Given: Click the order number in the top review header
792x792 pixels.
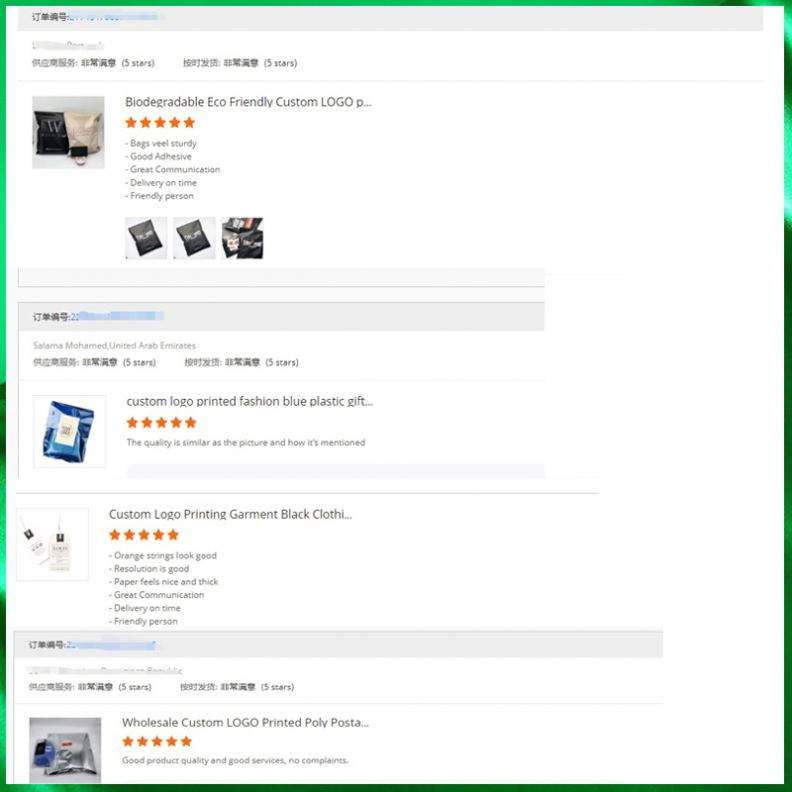Looking at the screenshot, I should point(113,17).
